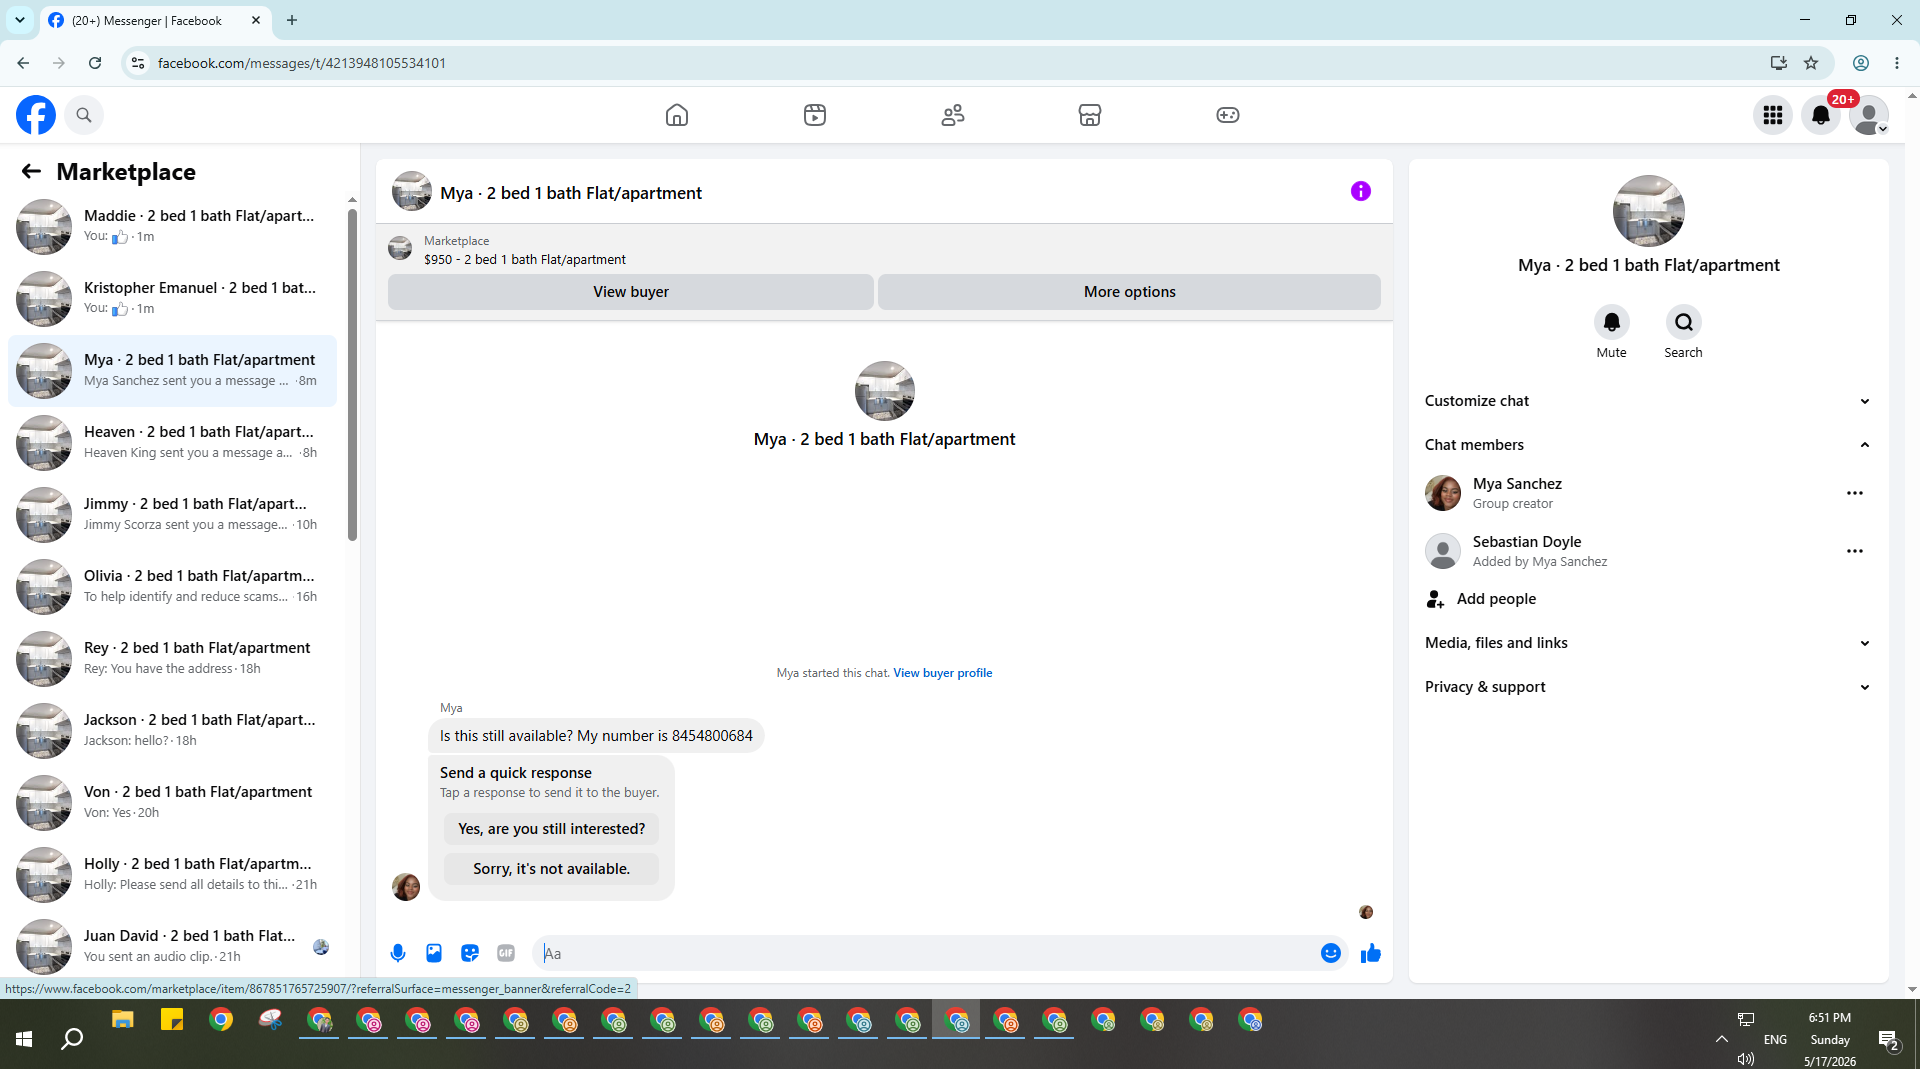Open File Explorer from the taskbar
The width and height of the screenshot is (1920, 1069).
(123, 1020)
